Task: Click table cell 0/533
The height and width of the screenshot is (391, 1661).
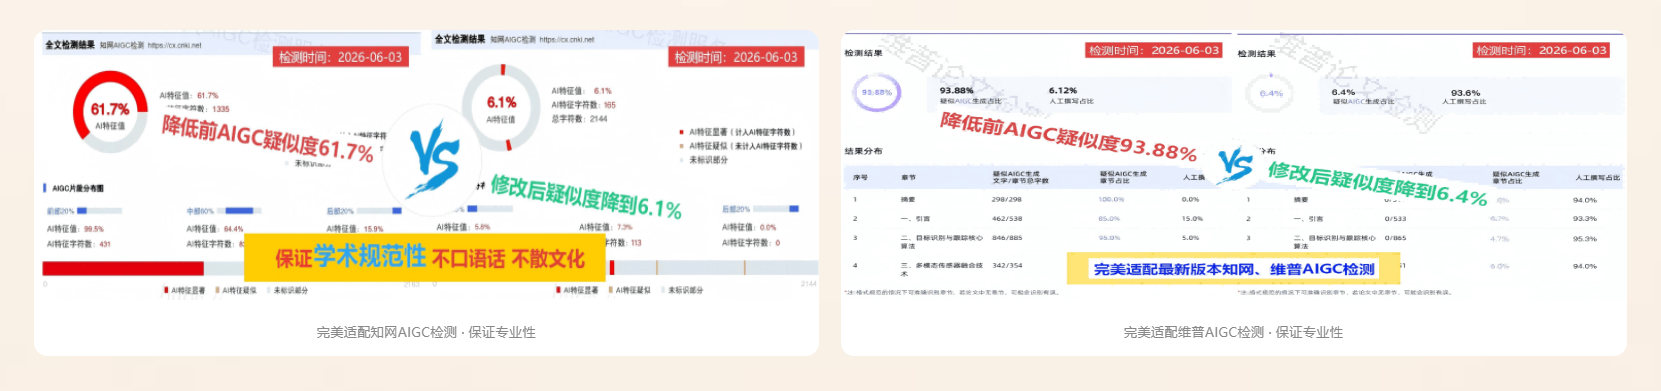Action: coord(1395,218)
